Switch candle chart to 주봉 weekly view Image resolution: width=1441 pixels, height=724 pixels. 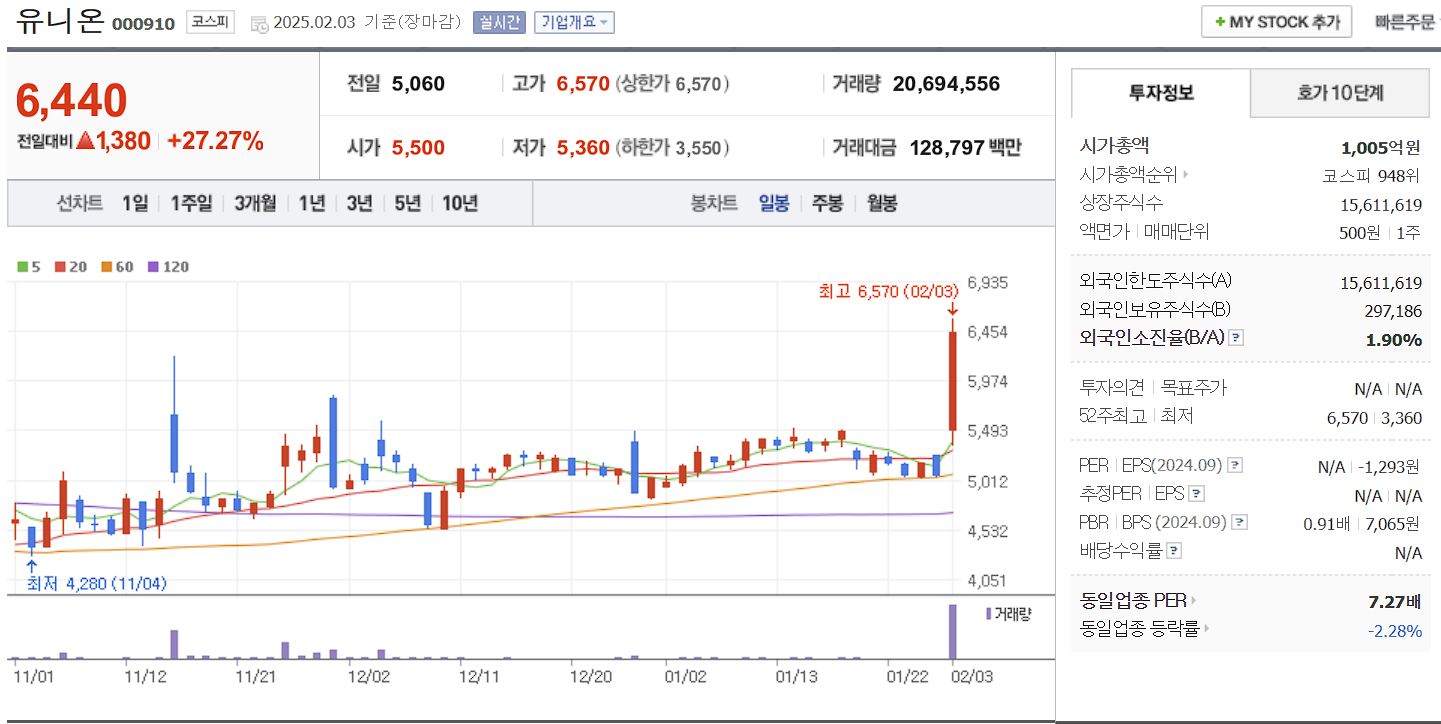828,202
